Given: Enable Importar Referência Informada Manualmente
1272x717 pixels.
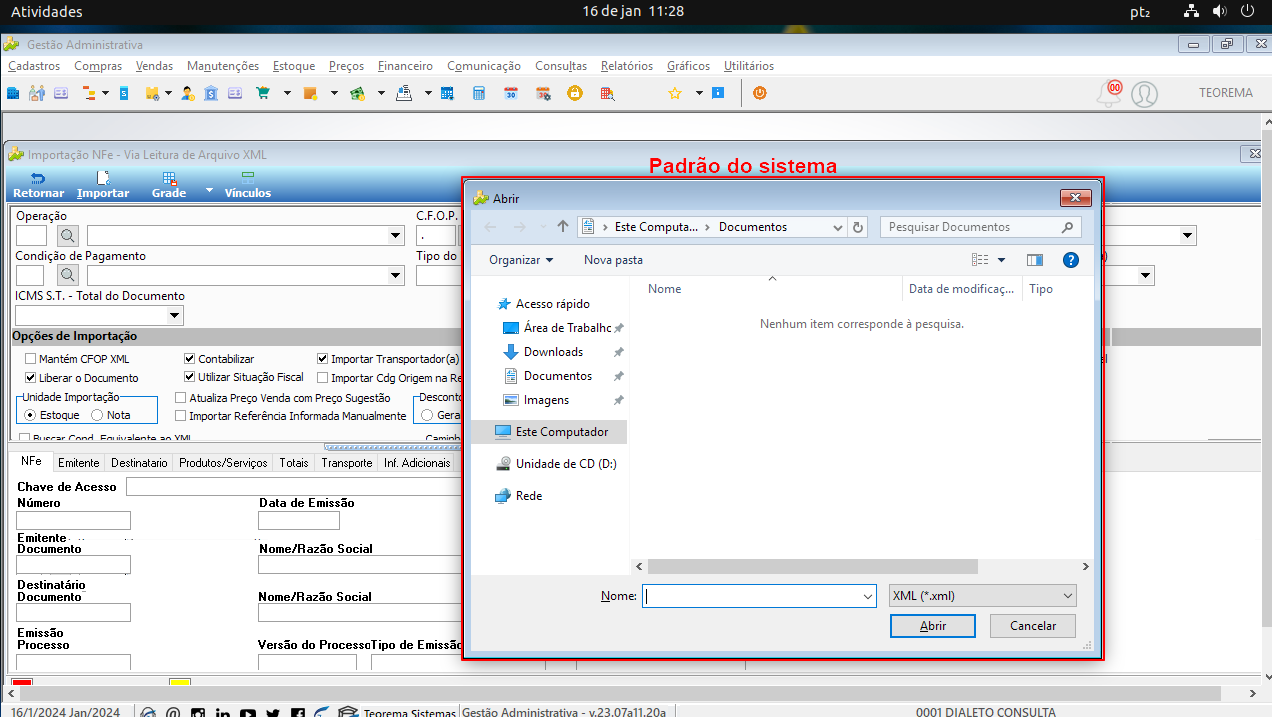Looking at the screenshot, I should point(181,416).
